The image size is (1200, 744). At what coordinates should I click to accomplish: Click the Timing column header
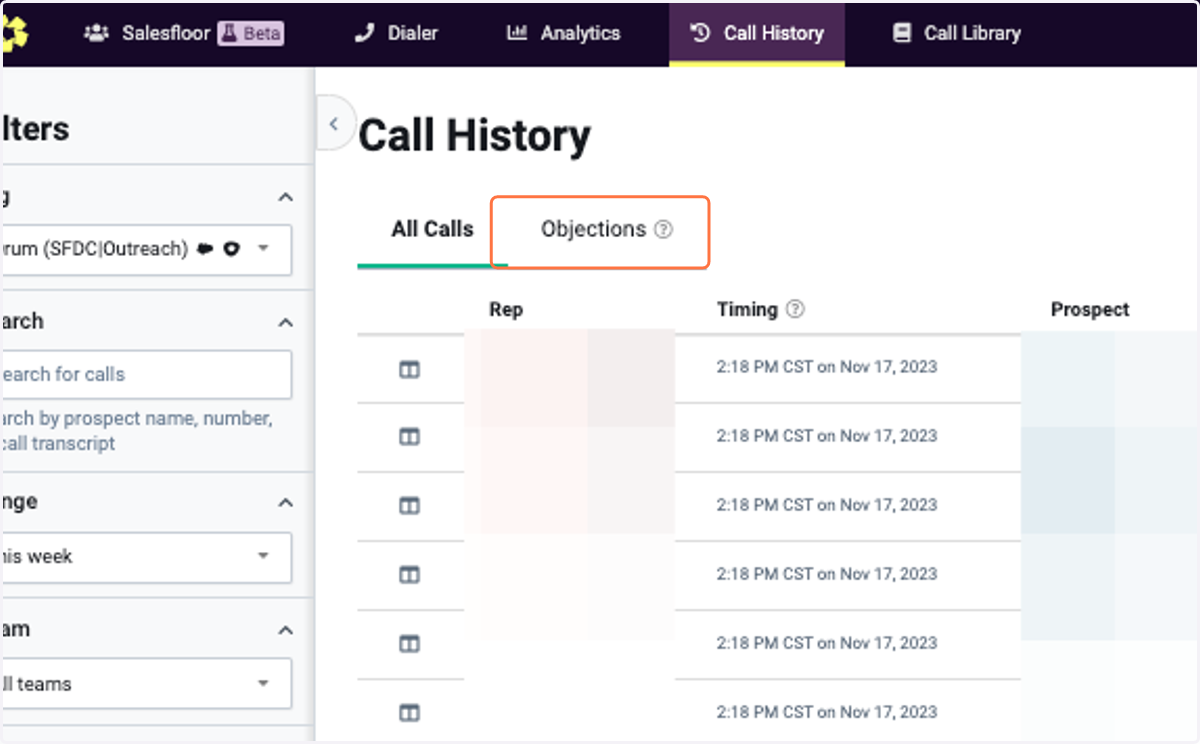[x=747, y=310]
